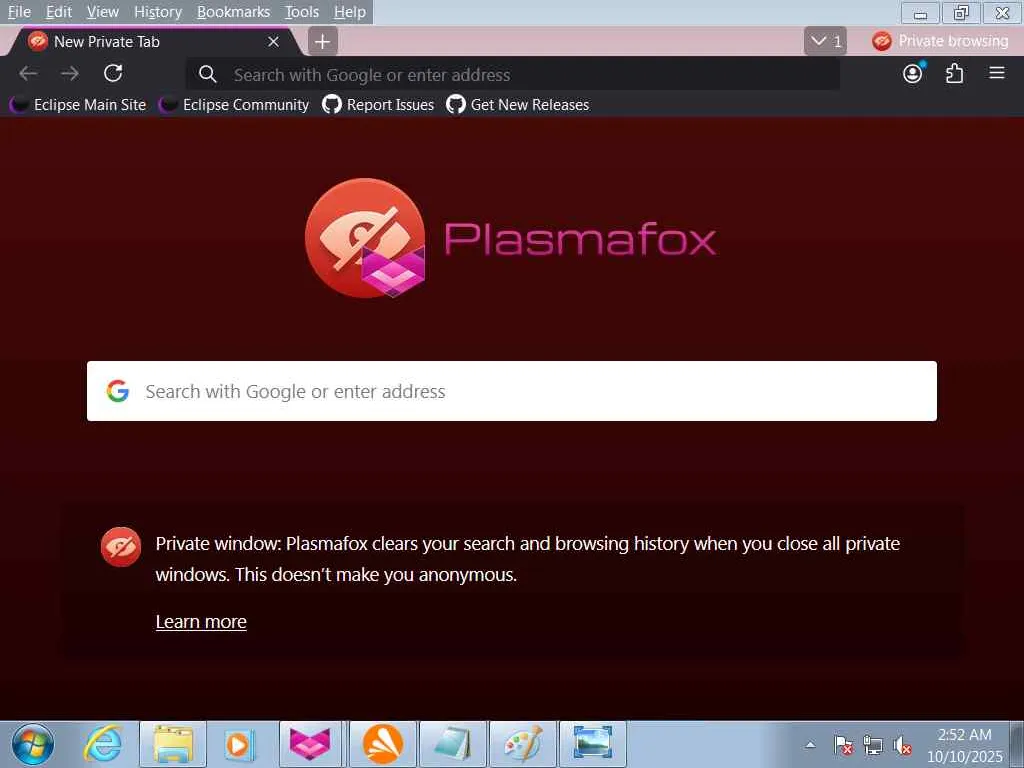Expand the list all tabs dropdown
Image resolution: width=1024 pixels, height=768 pixels.
click(825, 41)
